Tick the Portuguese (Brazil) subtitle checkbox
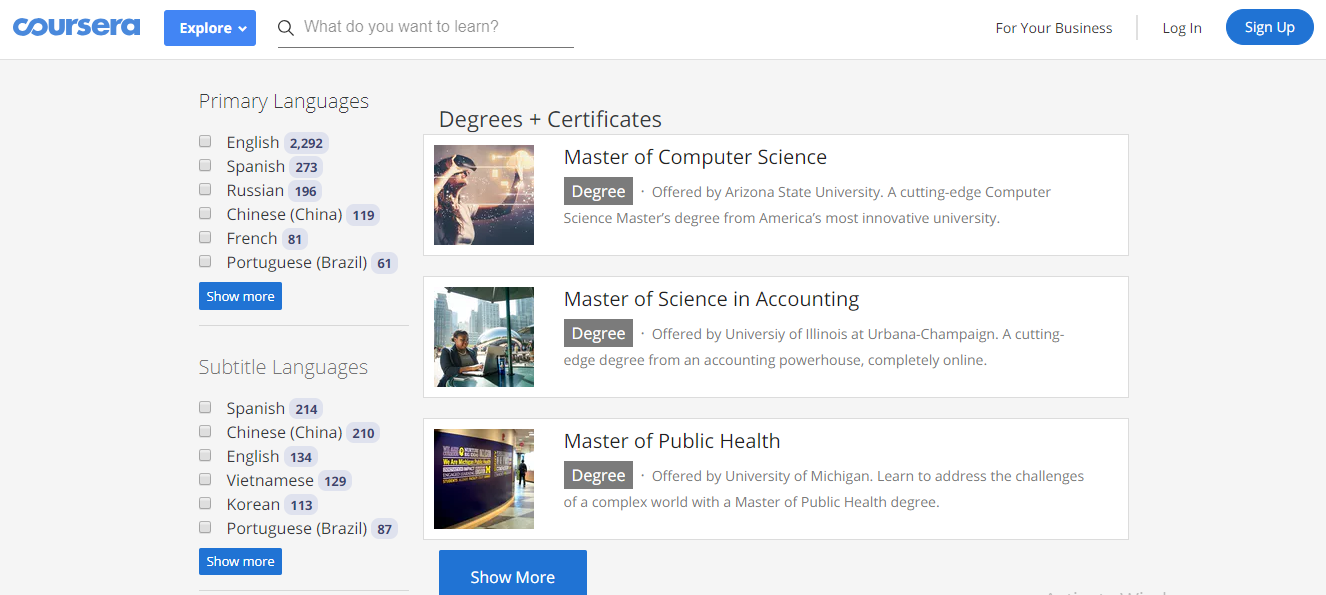 pos(205,527)
